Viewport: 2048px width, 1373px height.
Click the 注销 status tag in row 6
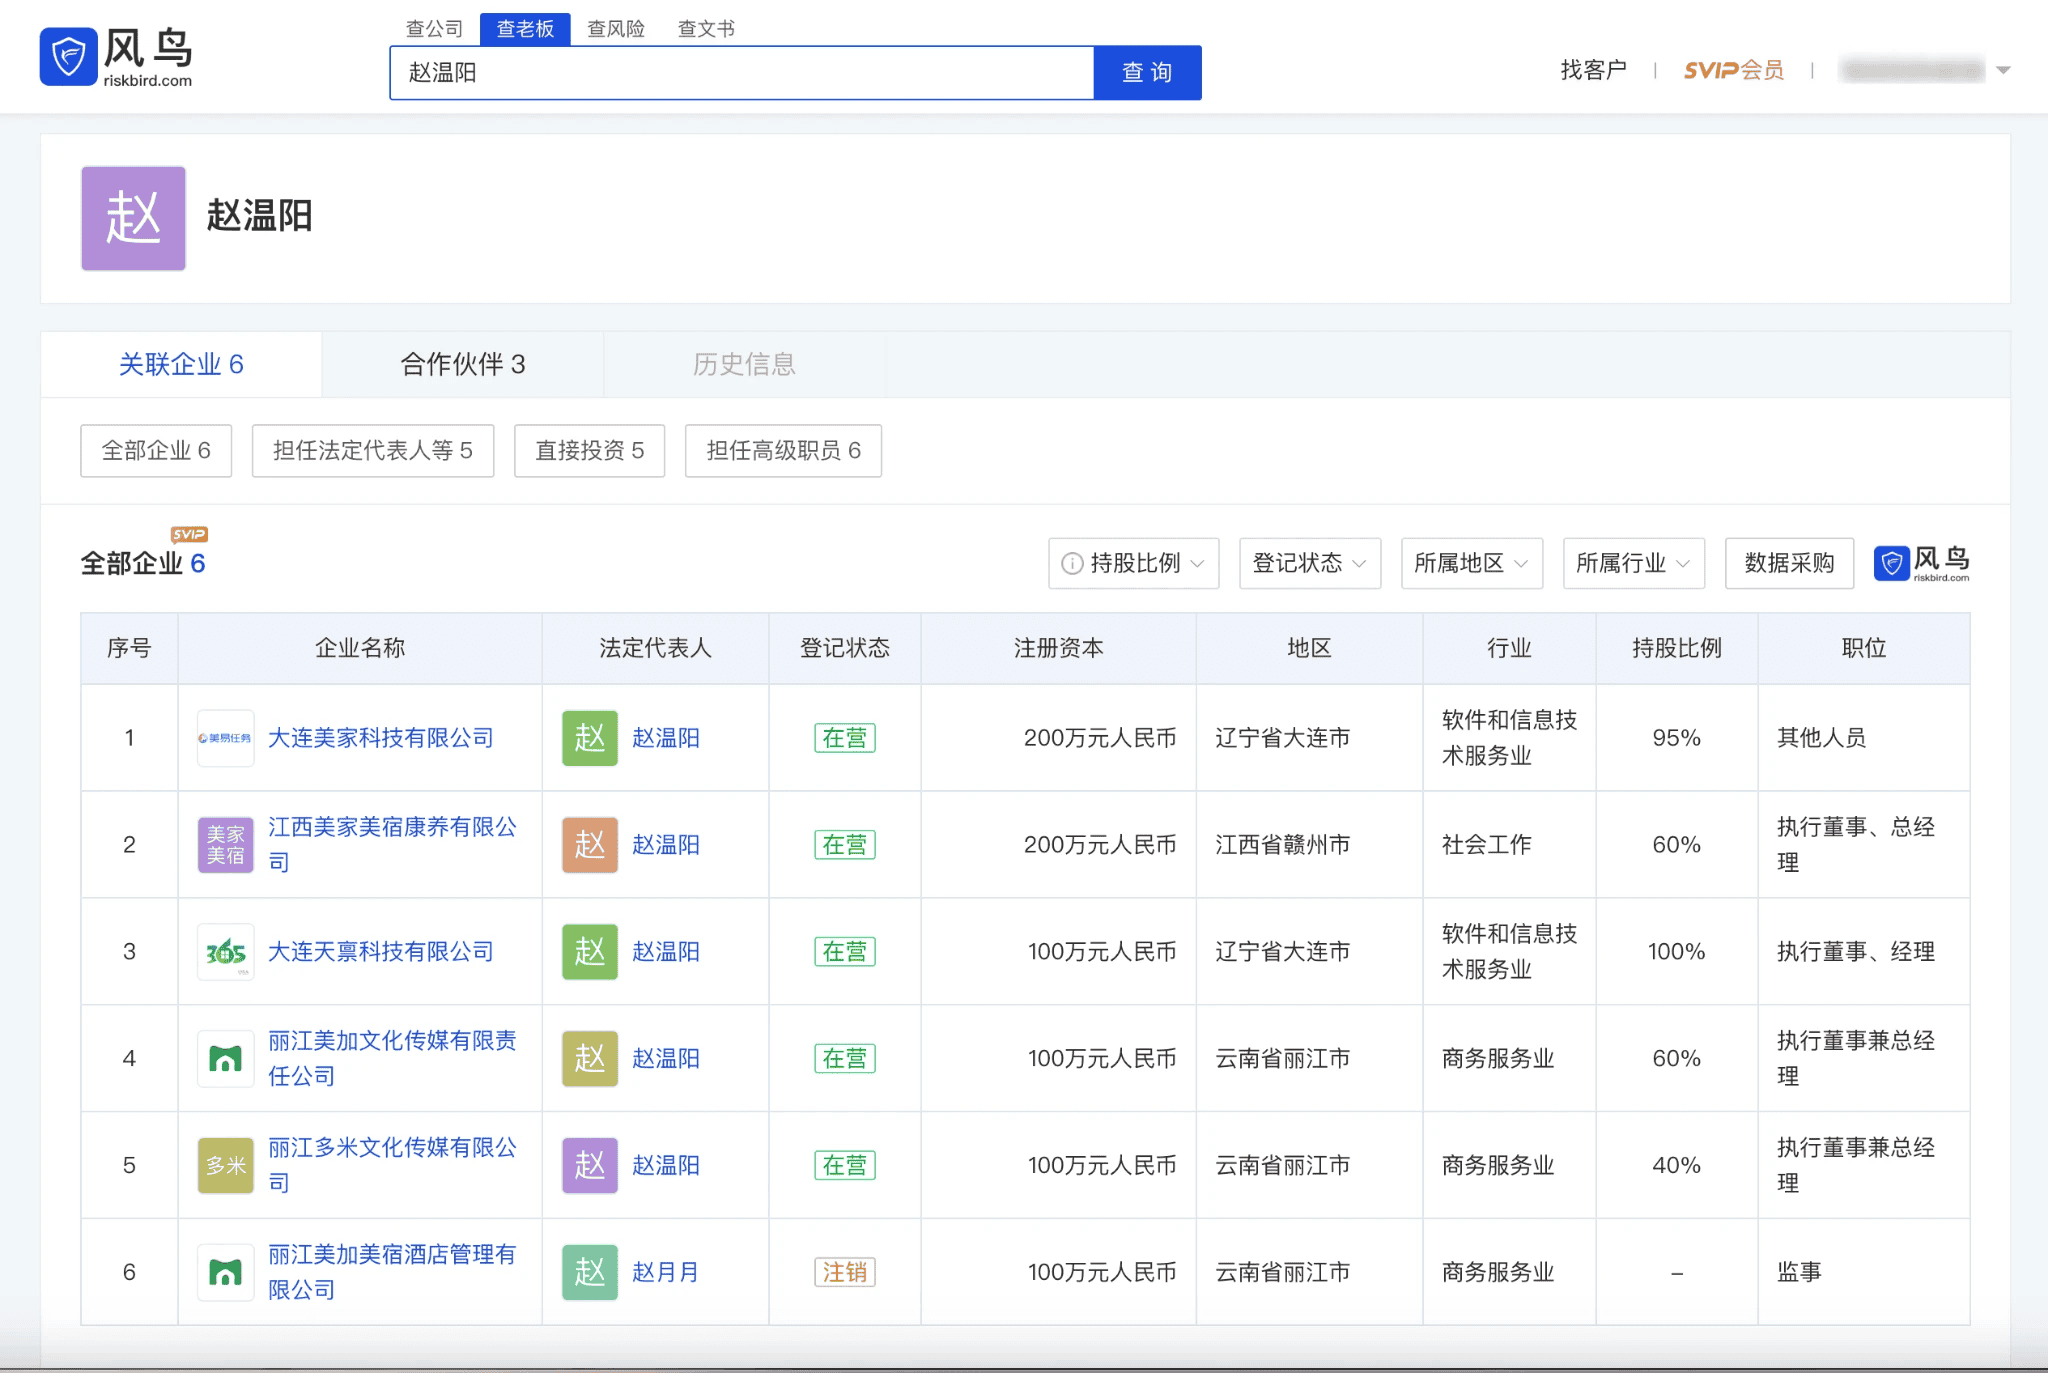(x=845, y=1273)
